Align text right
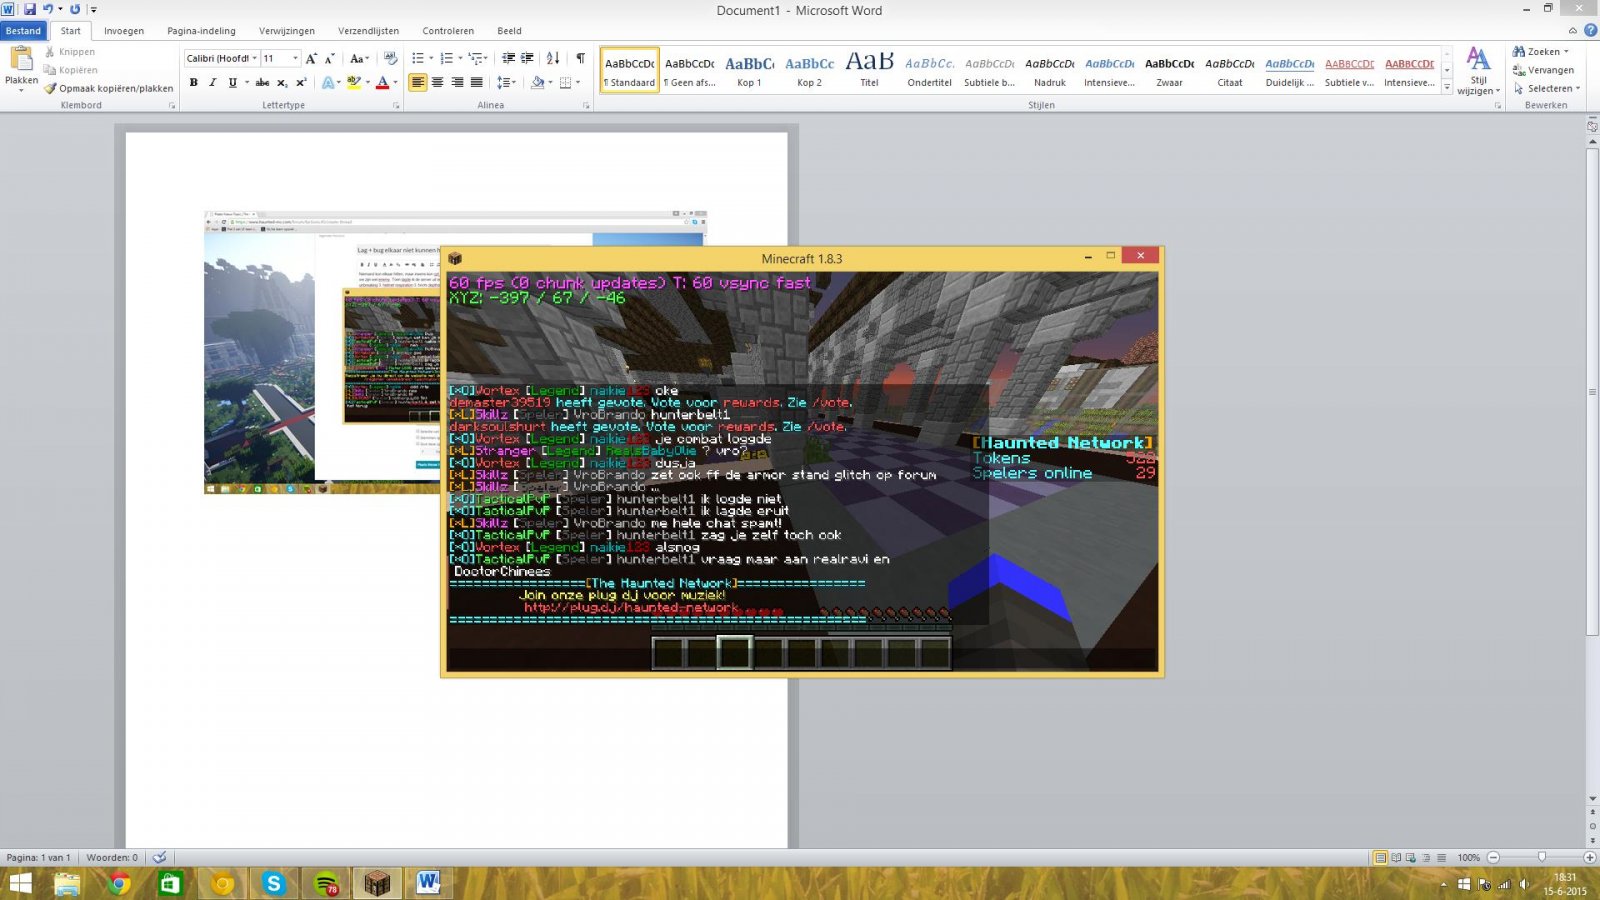Image resolution: width=1600 pixels, height=900 pixels. (457, 82)
